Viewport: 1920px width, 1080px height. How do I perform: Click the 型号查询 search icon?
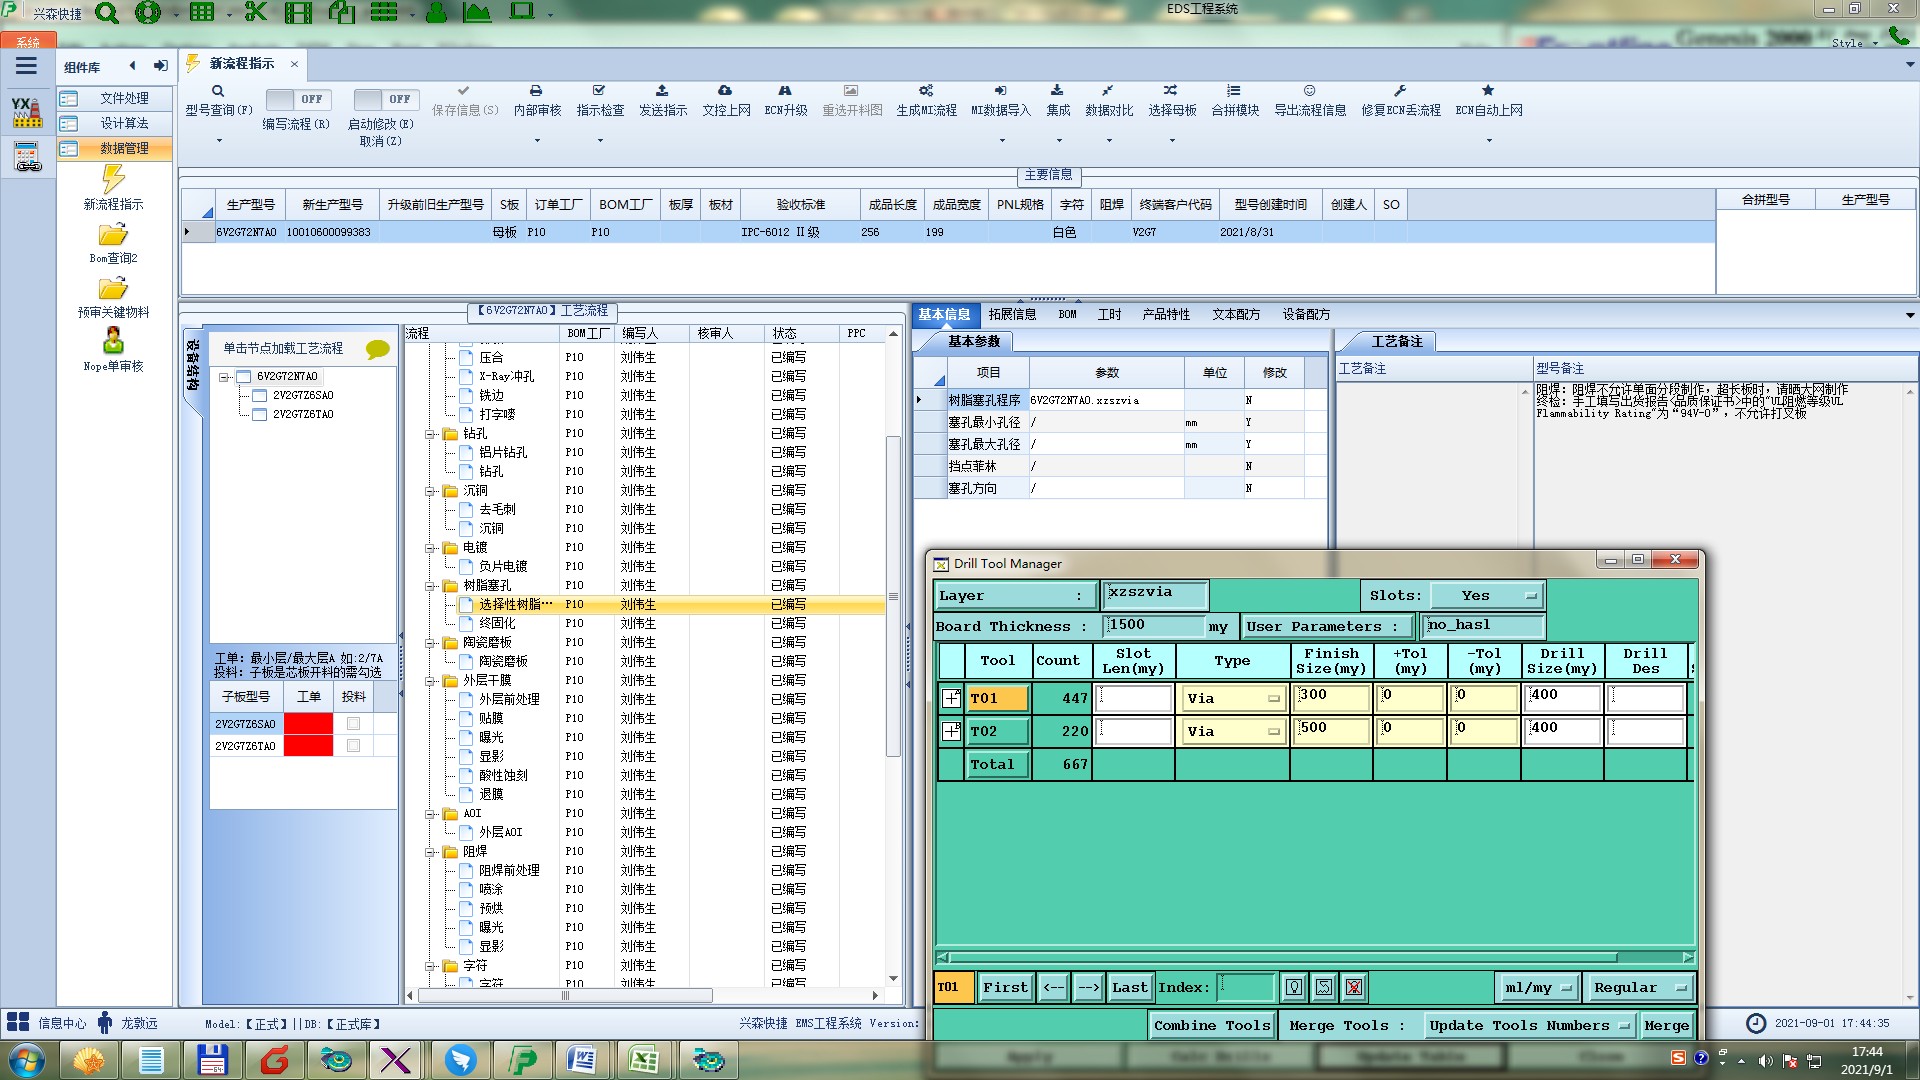click(217, 91)
